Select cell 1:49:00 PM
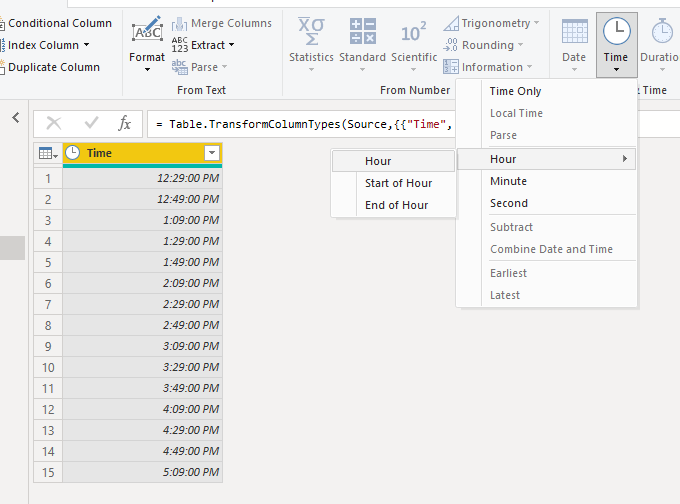Viewport: 680px width, 504px height. click(142, 262)
